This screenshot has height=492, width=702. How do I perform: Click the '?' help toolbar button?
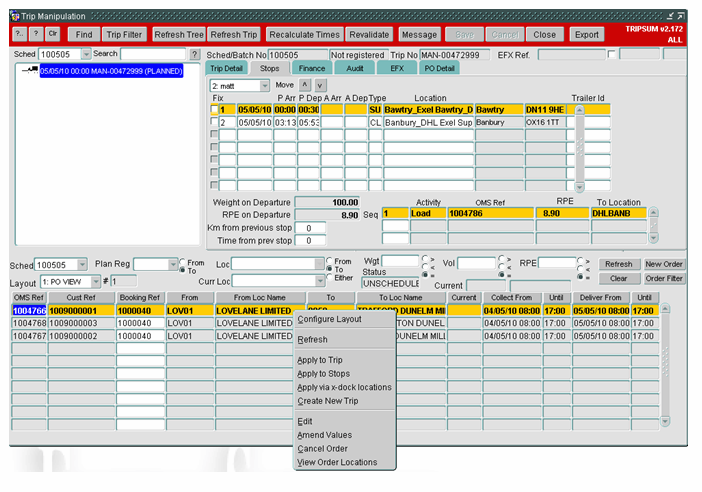[x=36, y=34]
